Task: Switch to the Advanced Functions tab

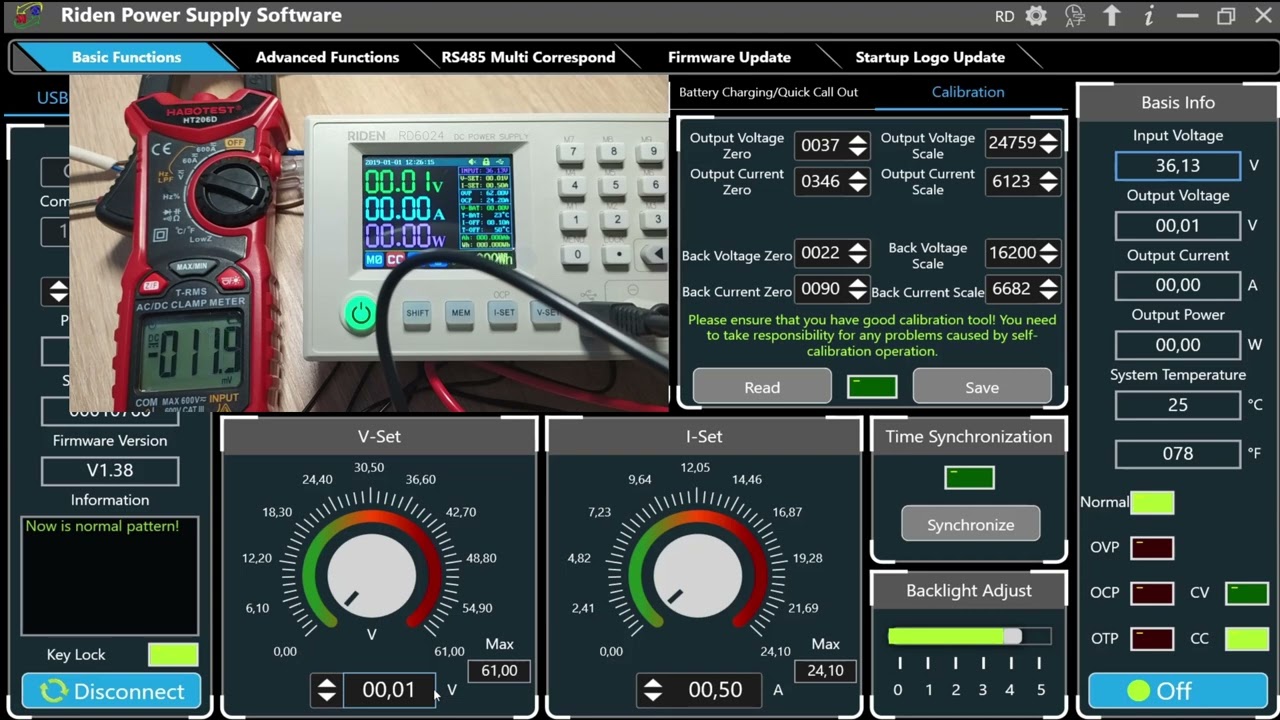Action: click(327, 57)
